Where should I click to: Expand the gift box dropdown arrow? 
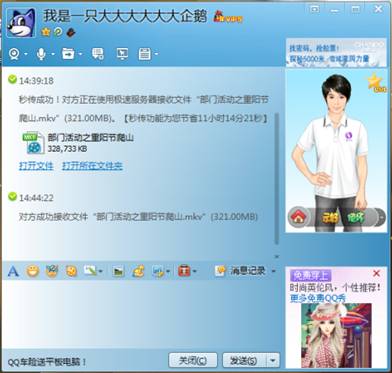(x=195, y=271)
